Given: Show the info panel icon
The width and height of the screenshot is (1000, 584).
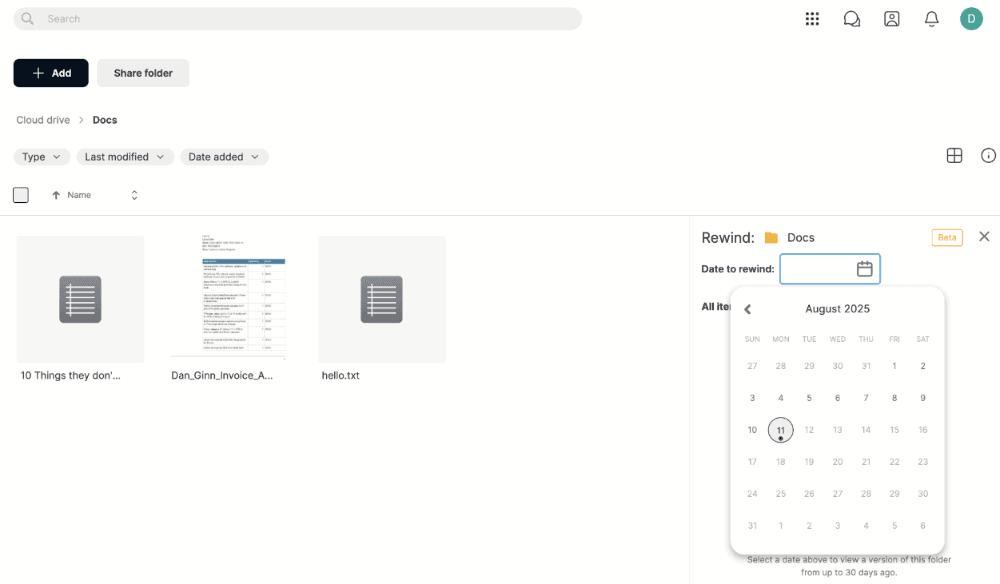Looking at the screenshot, I should click(988, 156).
